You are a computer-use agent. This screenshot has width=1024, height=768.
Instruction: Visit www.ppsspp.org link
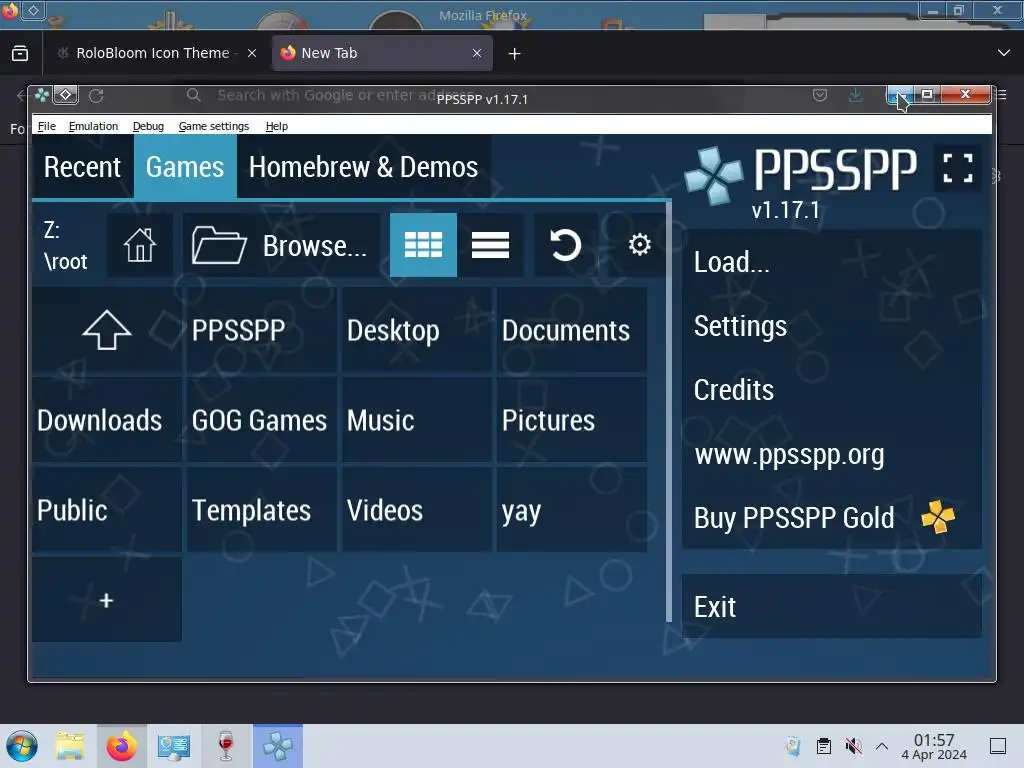point(831,454)
